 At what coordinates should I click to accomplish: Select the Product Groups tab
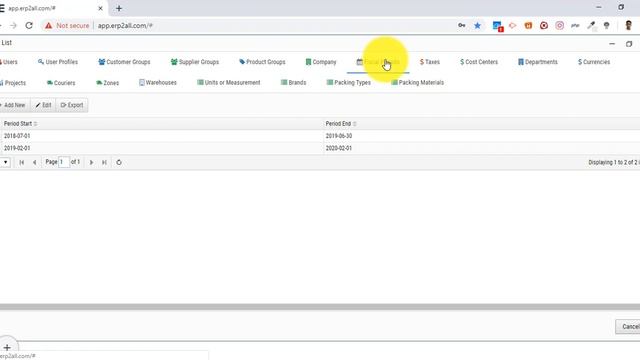262,62
